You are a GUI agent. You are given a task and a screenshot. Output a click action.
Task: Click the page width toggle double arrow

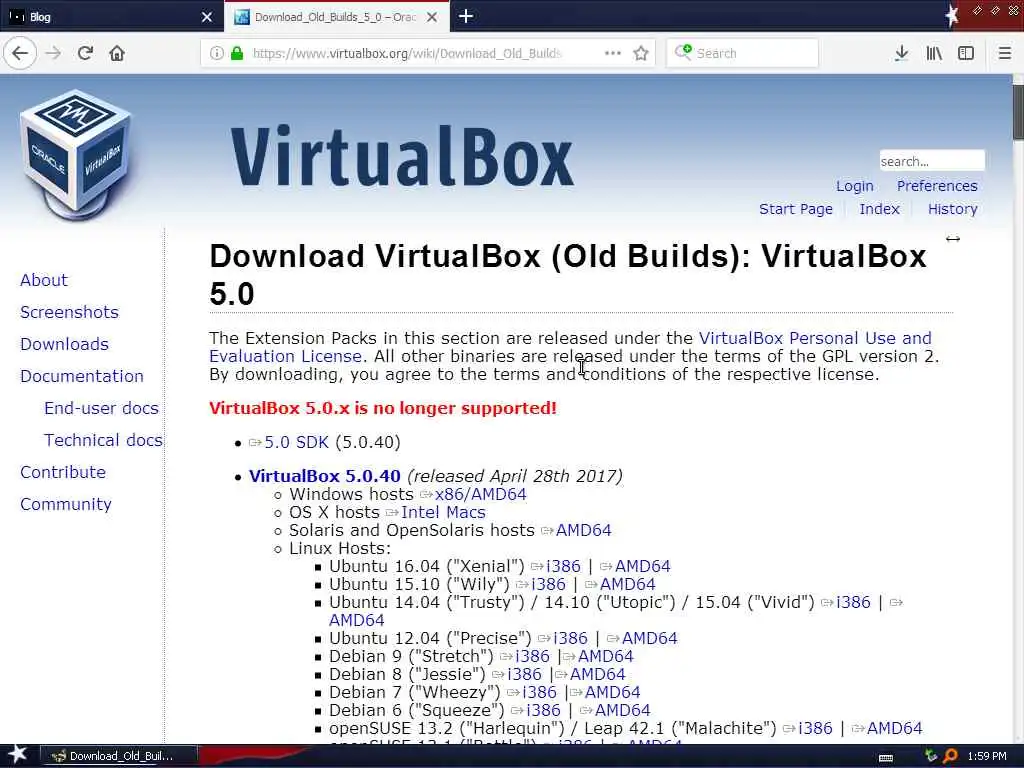tap(953, 239)
